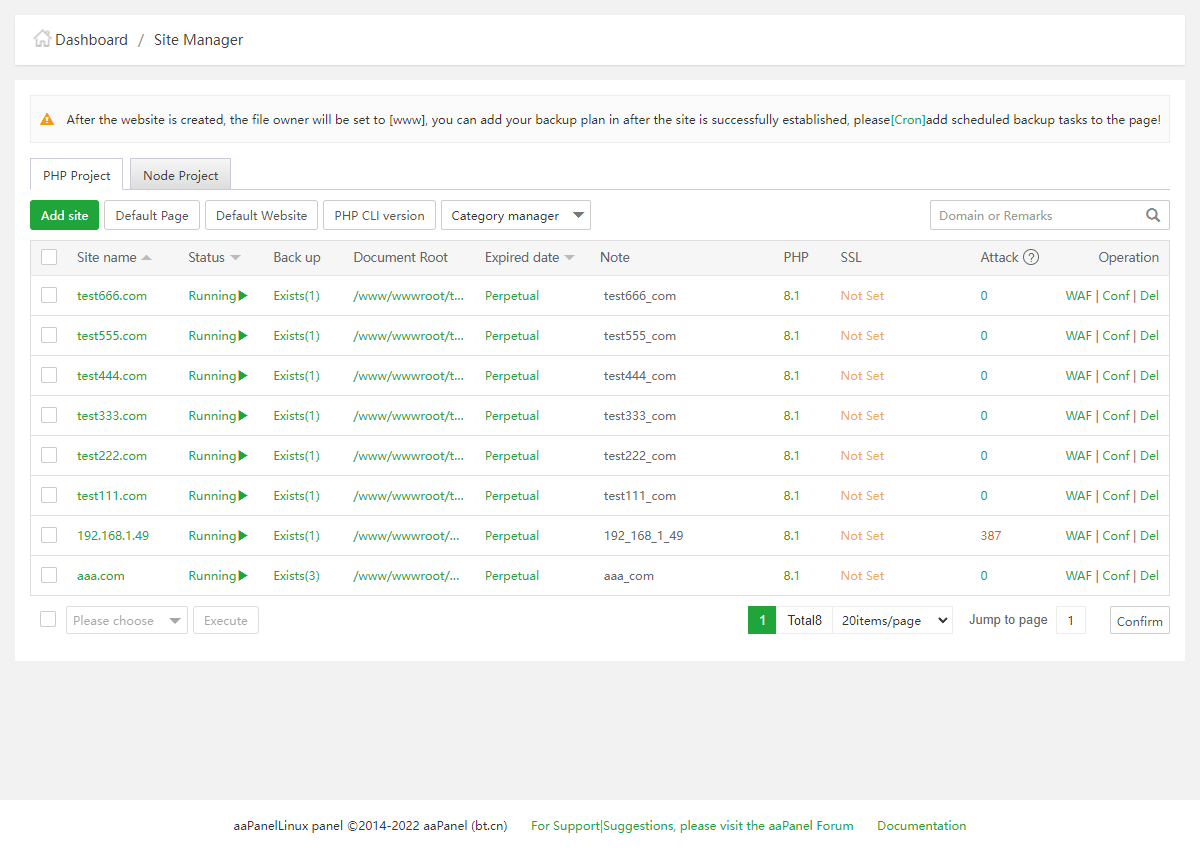Expand the 20items/page selector

(892, 620)
